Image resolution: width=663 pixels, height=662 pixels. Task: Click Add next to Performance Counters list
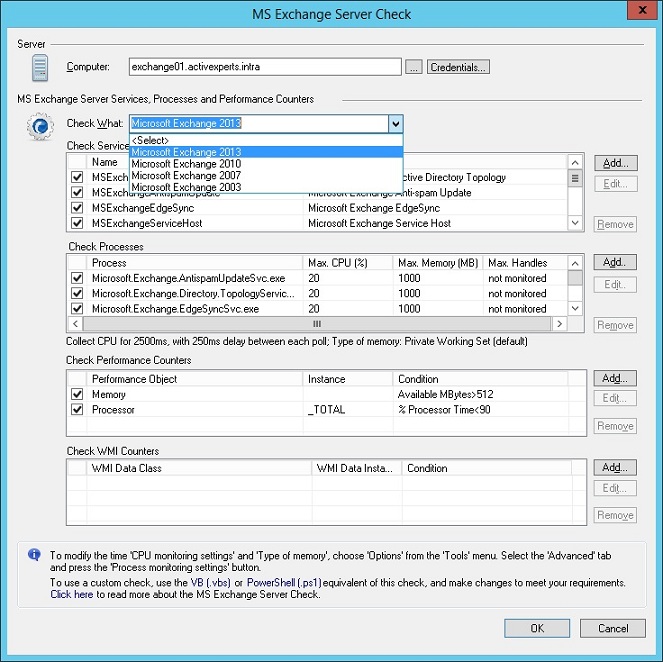tap(615, 378)
